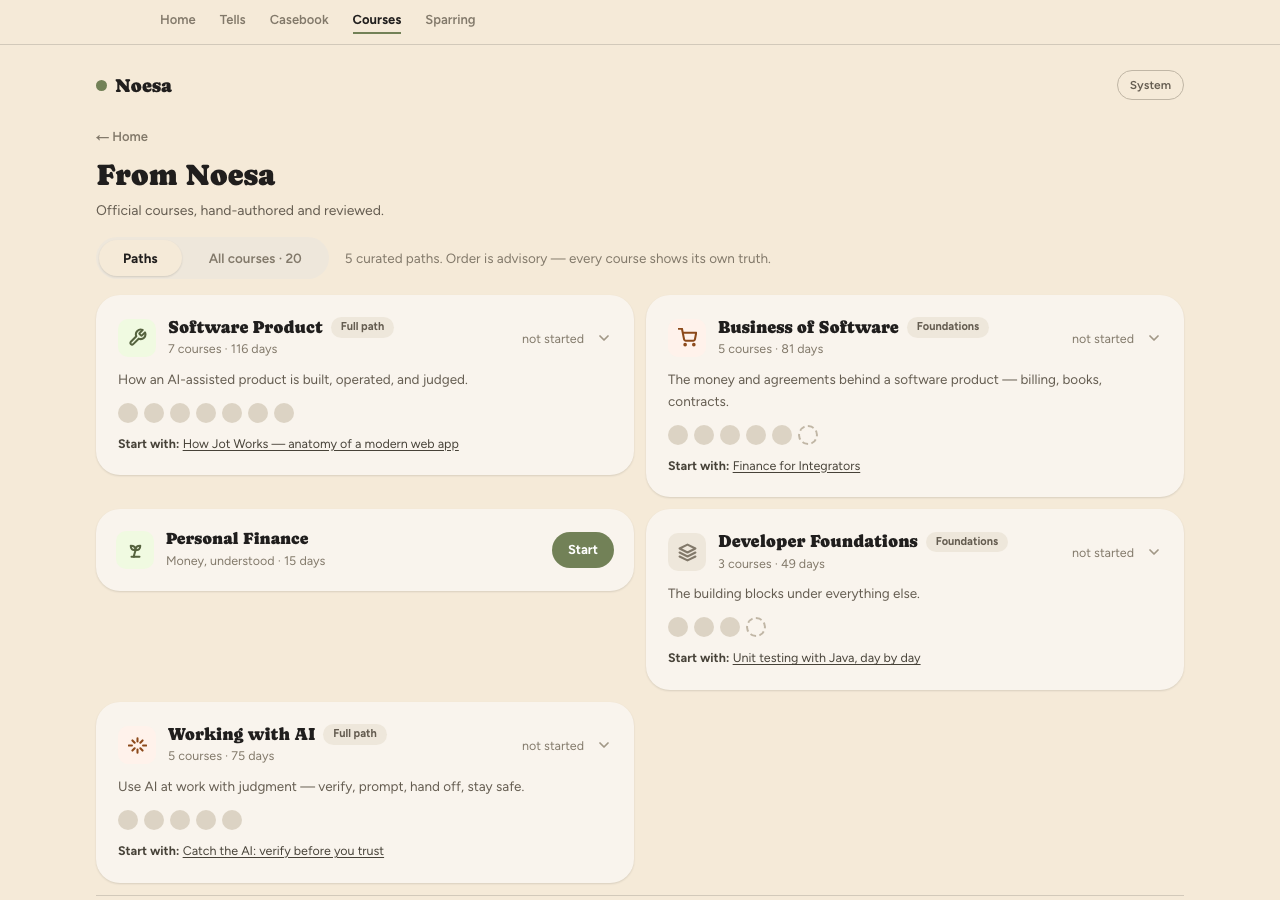Switch to the Paths view
Screen dimensions: 1280x900
point(140,258)
